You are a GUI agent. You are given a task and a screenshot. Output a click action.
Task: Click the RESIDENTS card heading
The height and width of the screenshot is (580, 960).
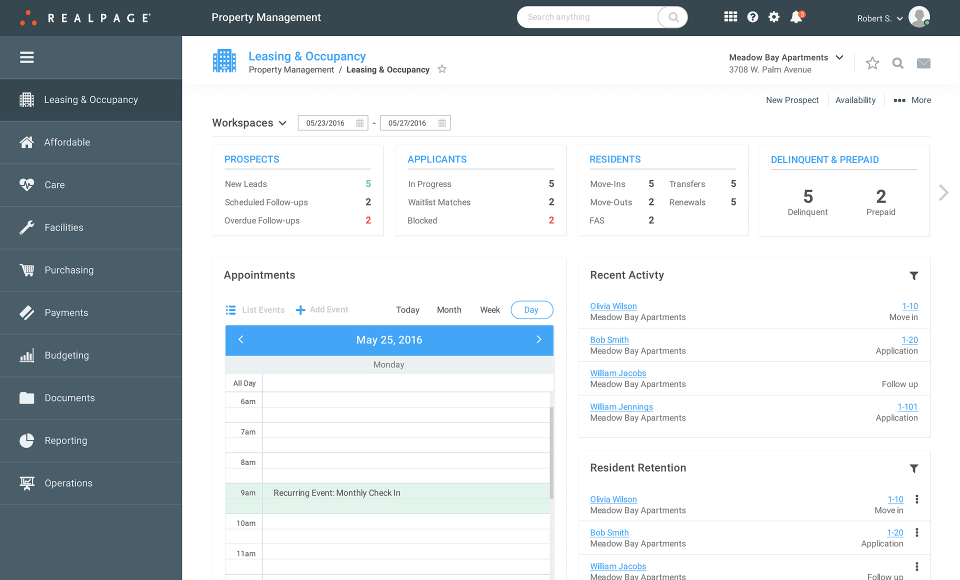(x=615, y=159)
